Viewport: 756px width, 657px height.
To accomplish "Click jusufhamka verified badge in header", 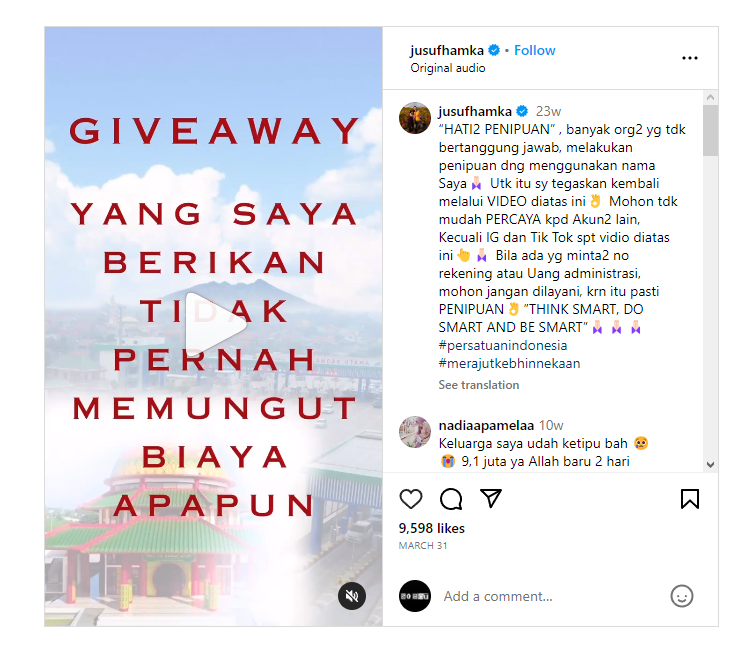I will 494,50.
